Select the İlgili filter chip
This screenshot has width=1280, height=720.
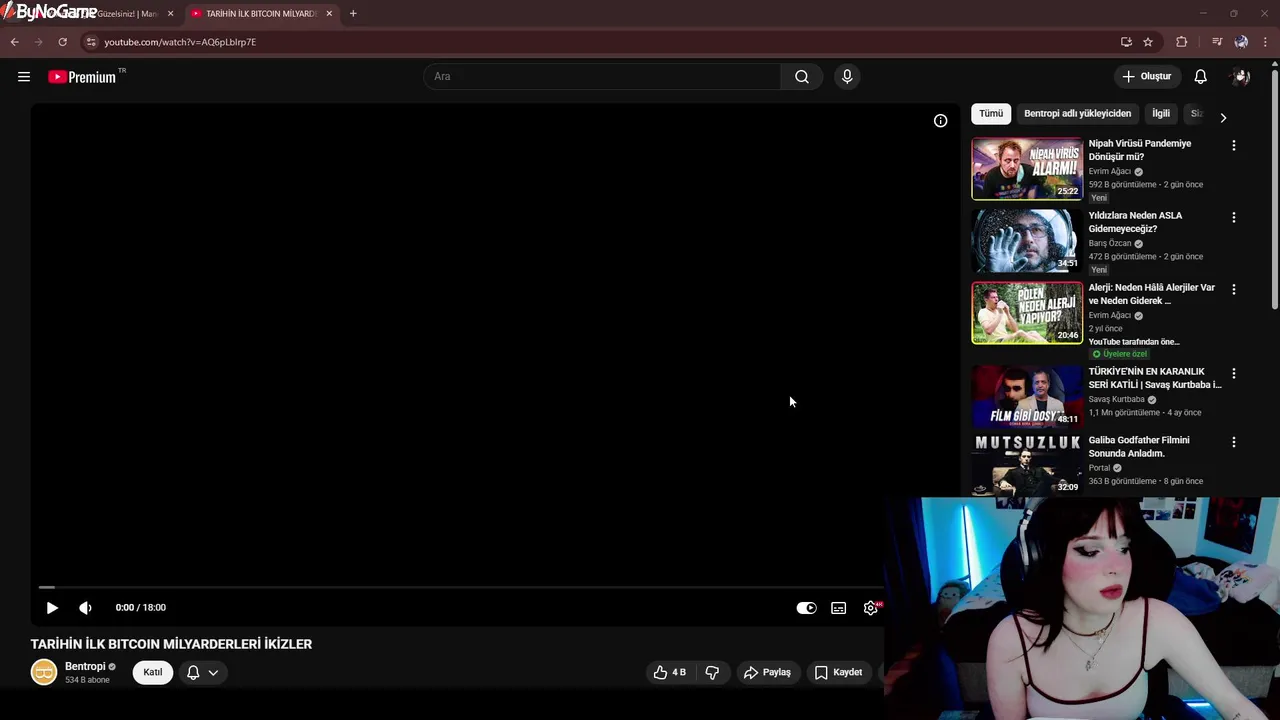click(x=1161, y=114)
